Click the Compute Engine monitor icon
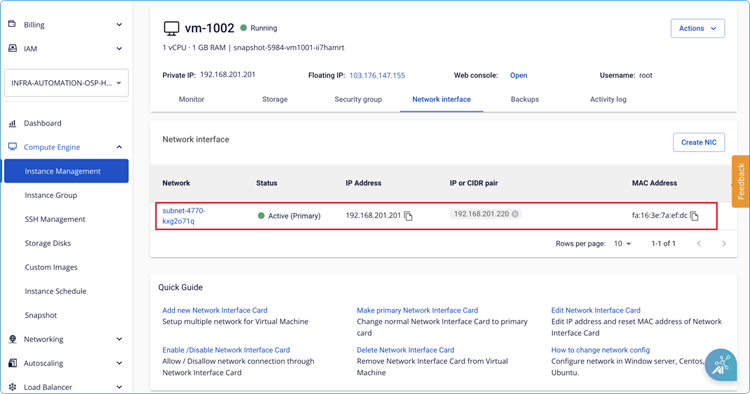The width and height of the screenshot is (750, 394). tap(12, 147)
